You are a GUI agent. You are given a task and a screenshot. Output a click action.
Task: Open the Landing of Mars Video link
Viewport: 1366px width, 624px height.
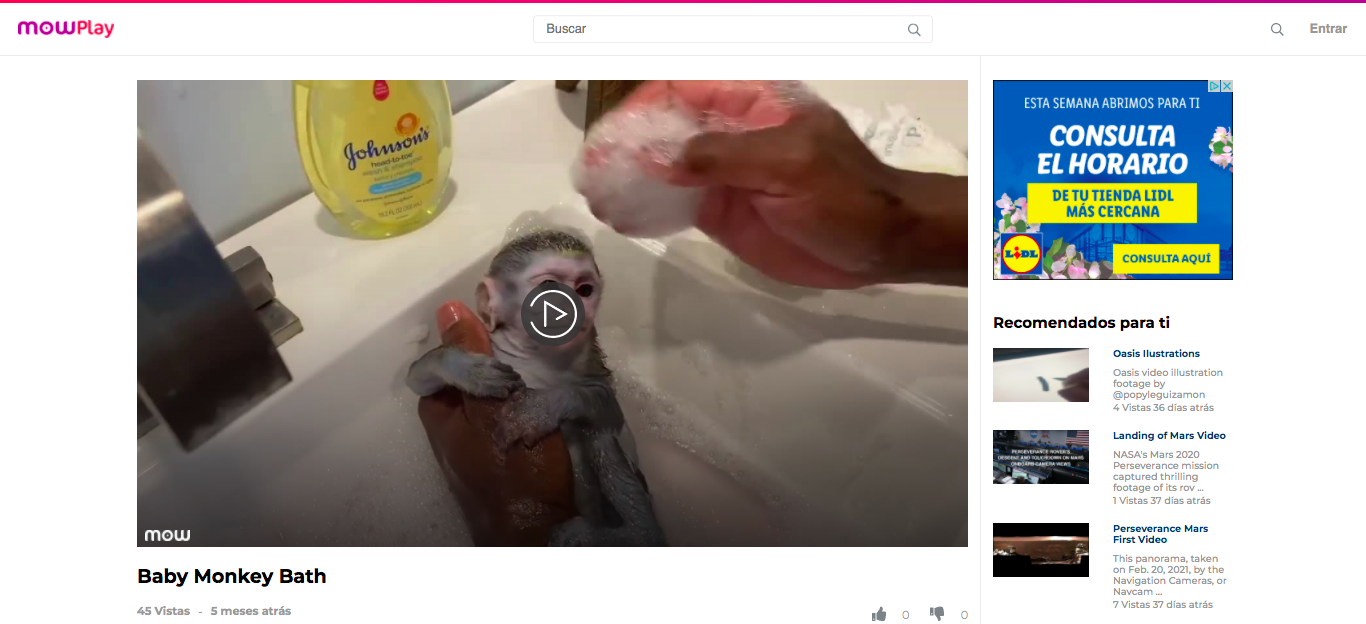tap(1169, 436)
